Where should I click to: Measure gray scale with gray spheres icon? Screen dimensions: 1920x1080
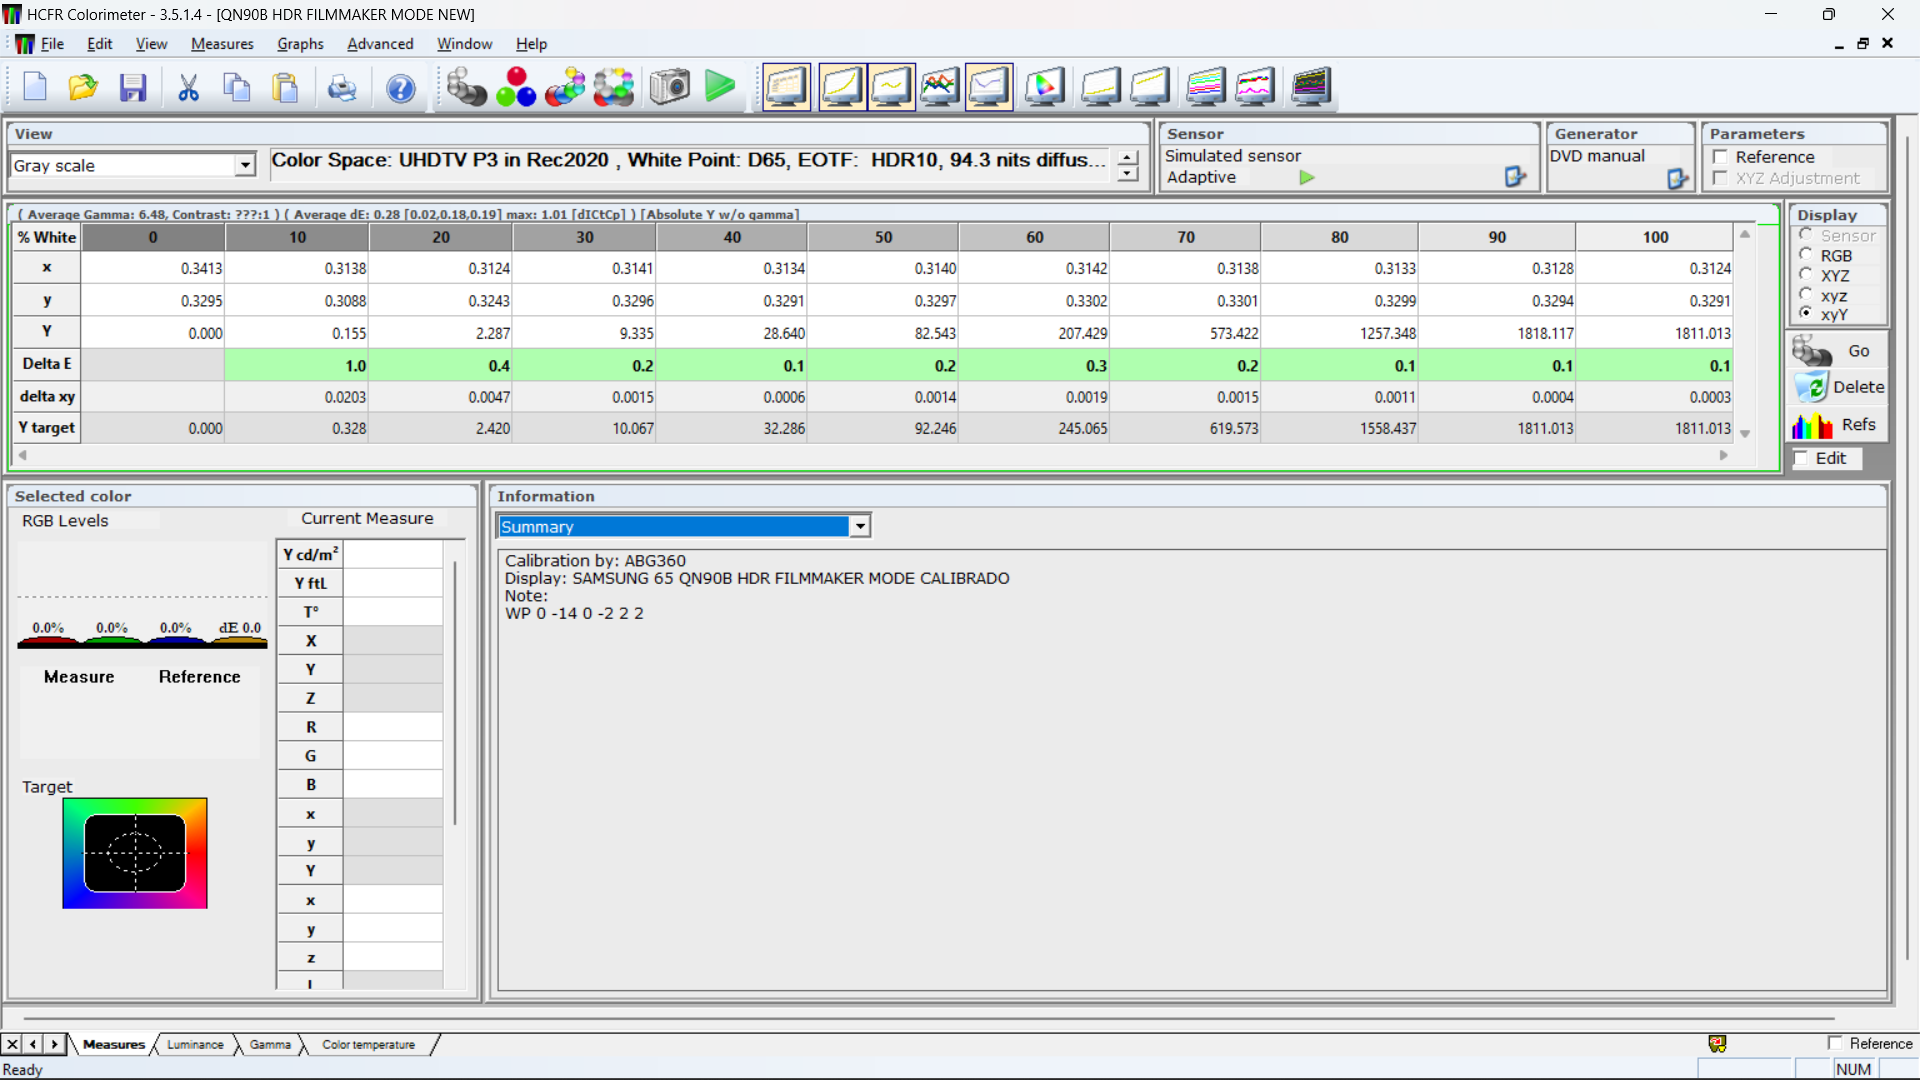tap(466, 88)
